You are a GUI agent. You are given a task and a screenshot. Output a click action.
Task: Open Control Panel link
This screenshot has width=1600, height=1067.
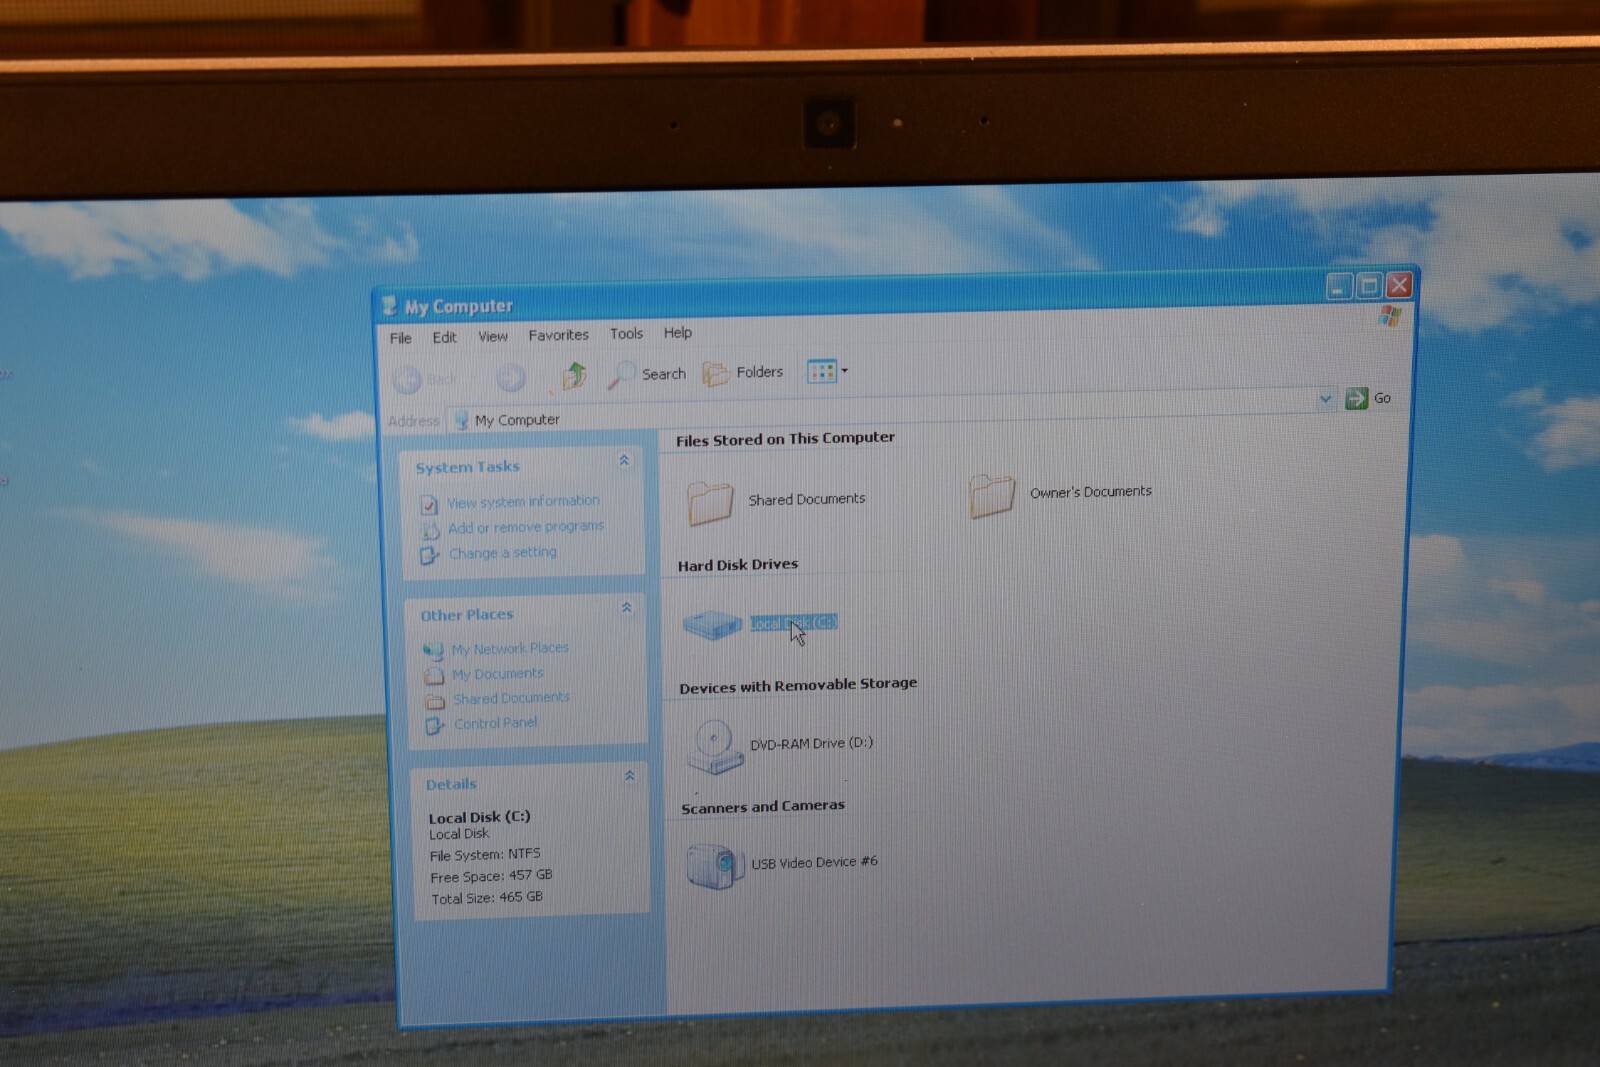tap(496, 723)
